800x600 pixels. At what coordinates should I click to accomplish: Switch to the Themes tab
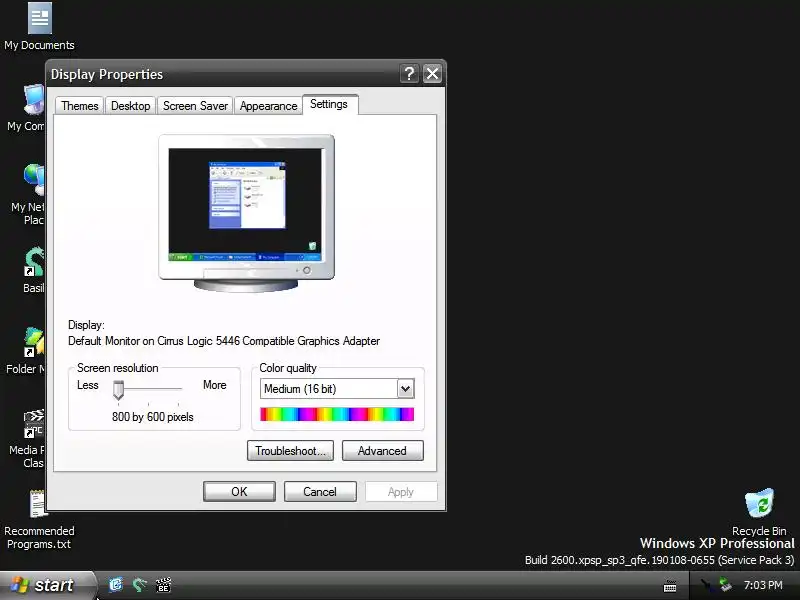pyautogui.click(x=80, y=106)
